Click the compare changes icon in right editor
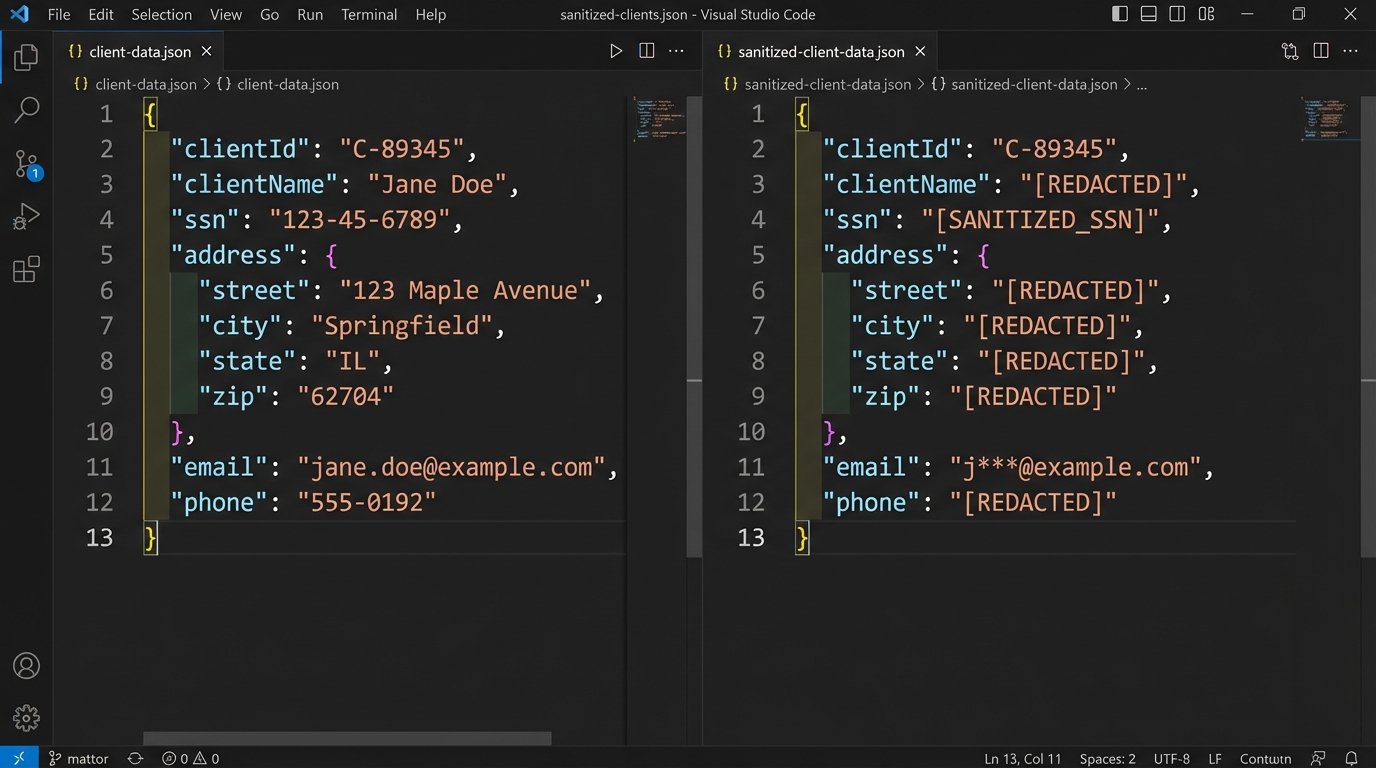Viewport: 1376px width, 768px height. click(x=1290, y=51)
